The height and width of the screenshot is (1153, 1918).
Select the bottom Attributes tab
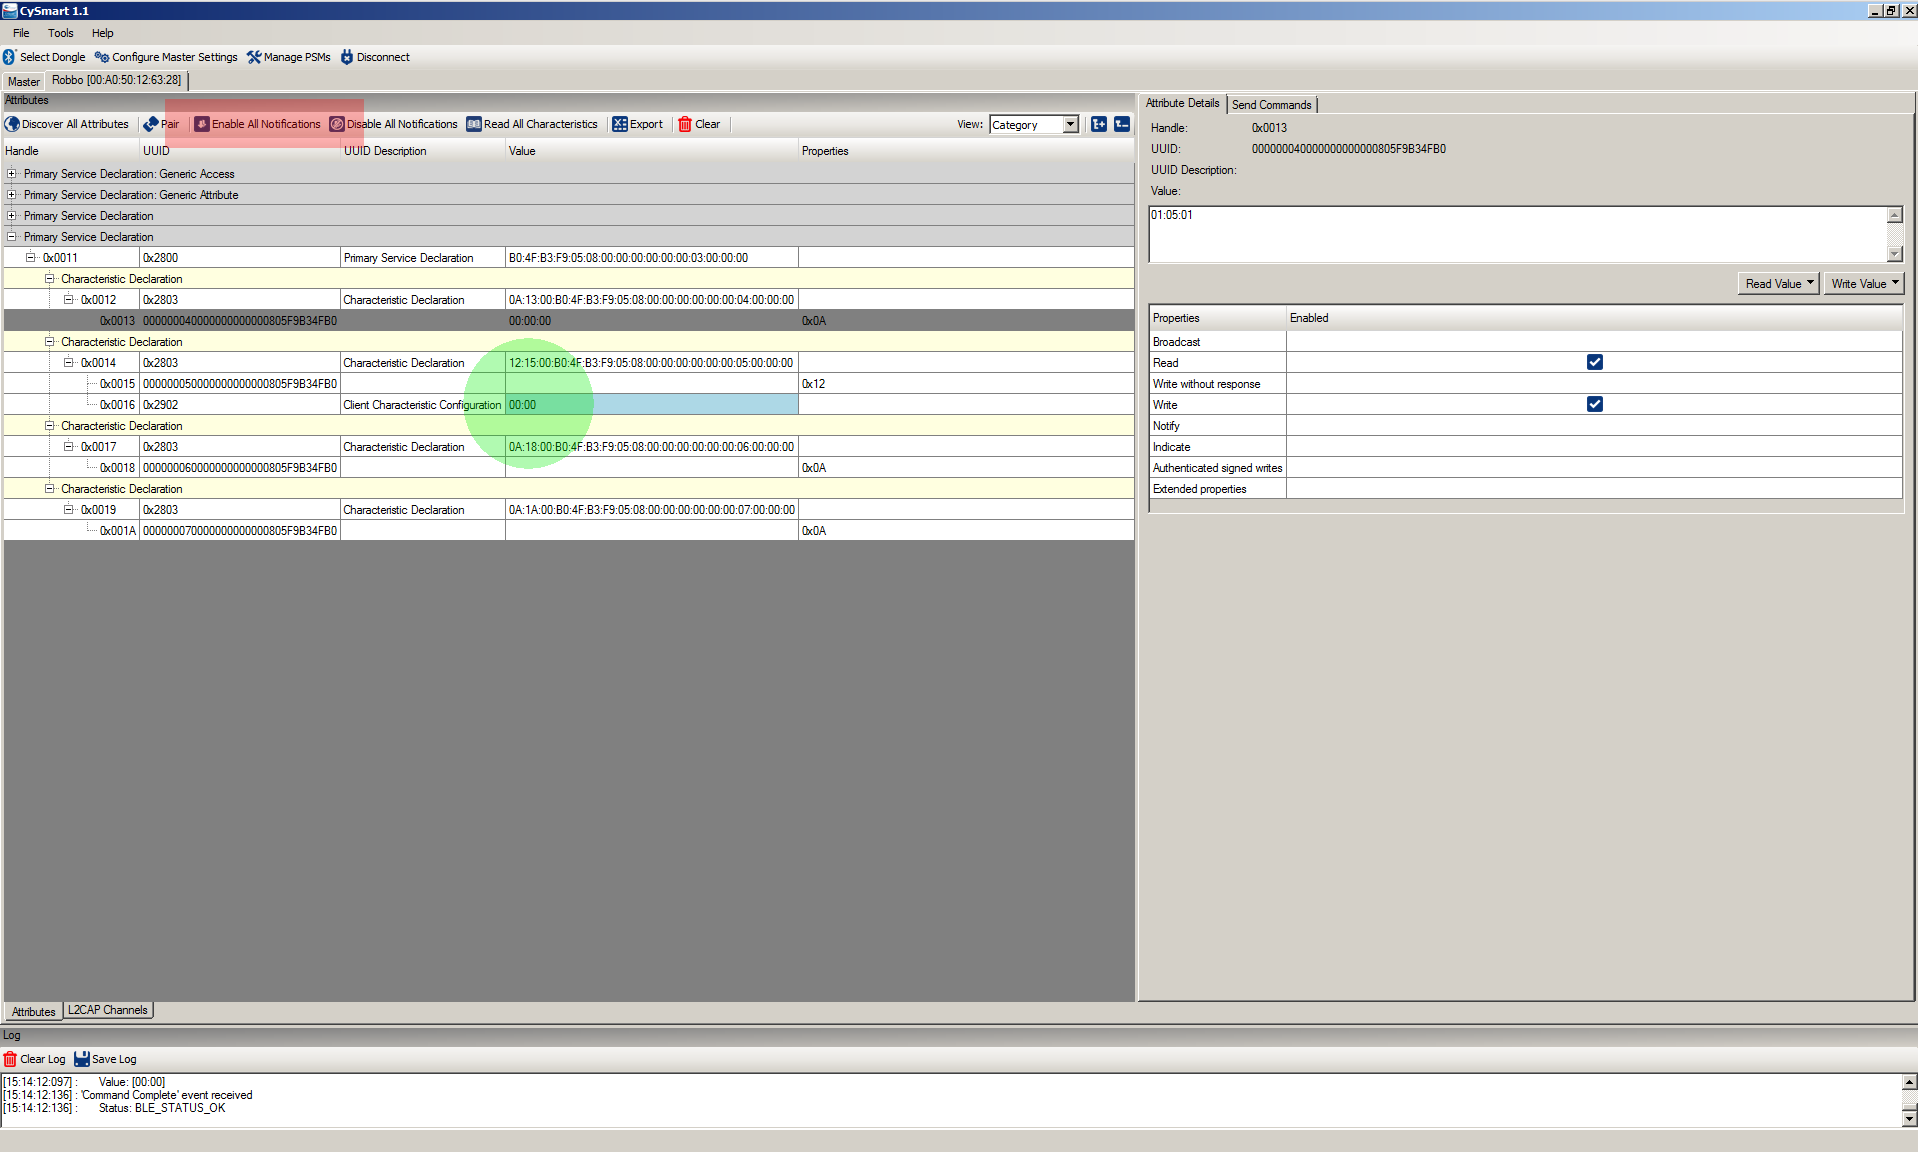(33, 1012)
